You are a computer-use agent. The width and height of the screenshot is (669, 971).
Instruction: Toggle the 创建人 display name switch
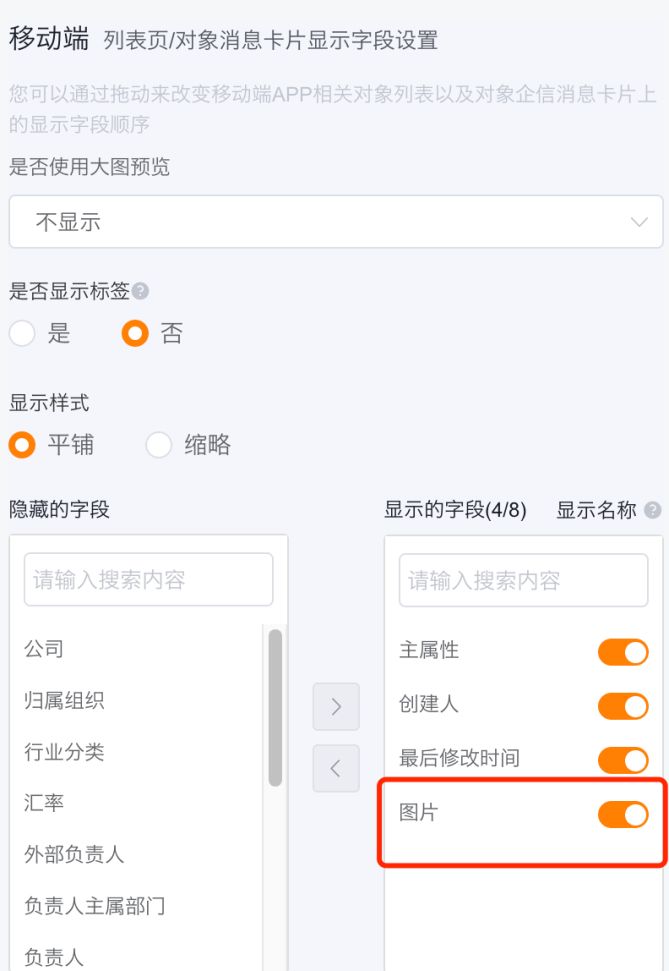pyautogui.click(x=623, y=707)
